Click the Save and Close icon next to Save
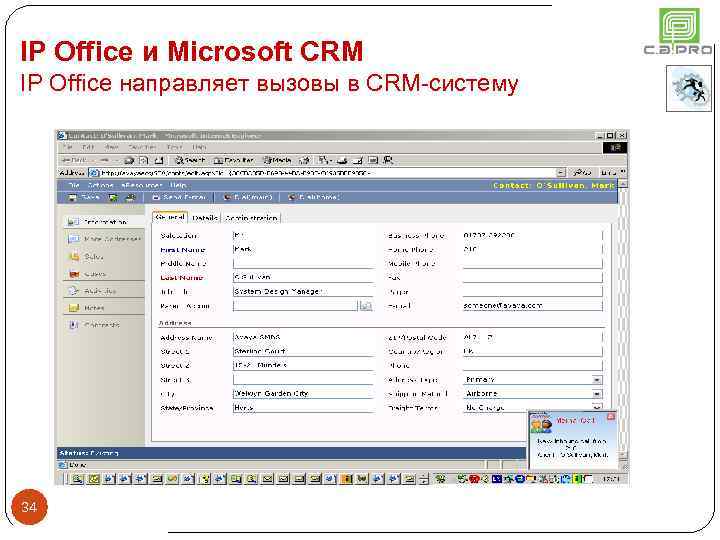This screenshot has height=540, width=720. coord(113,197)
